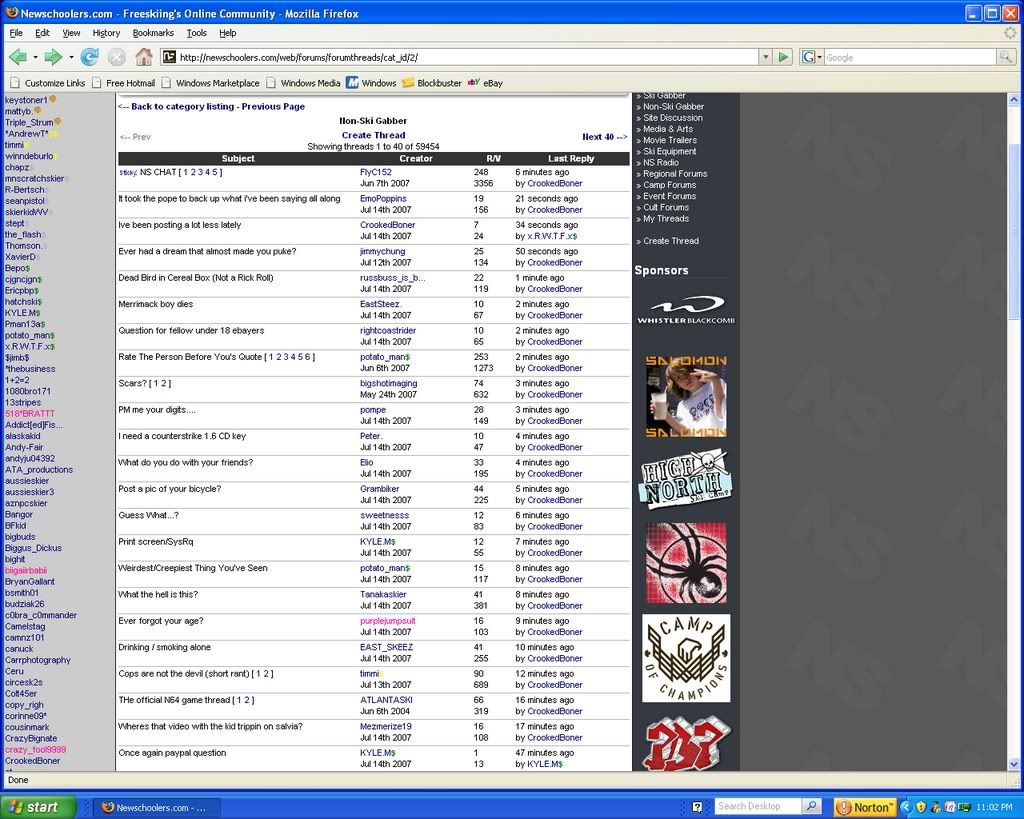The image size is (1024, 819).
Task: Click the search magnifier in Google box
Action: (x=1006, y=57)
